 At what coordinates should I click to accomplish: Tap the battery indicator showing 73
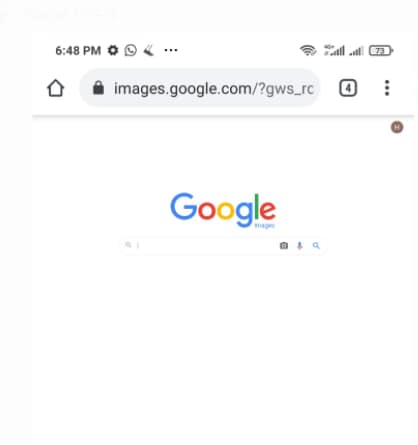(381, 51)
